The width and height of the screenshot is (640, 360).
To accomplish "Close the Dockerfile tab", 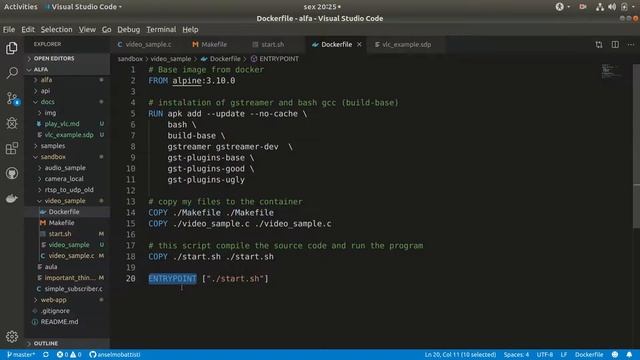I will (x=359, y=44).
